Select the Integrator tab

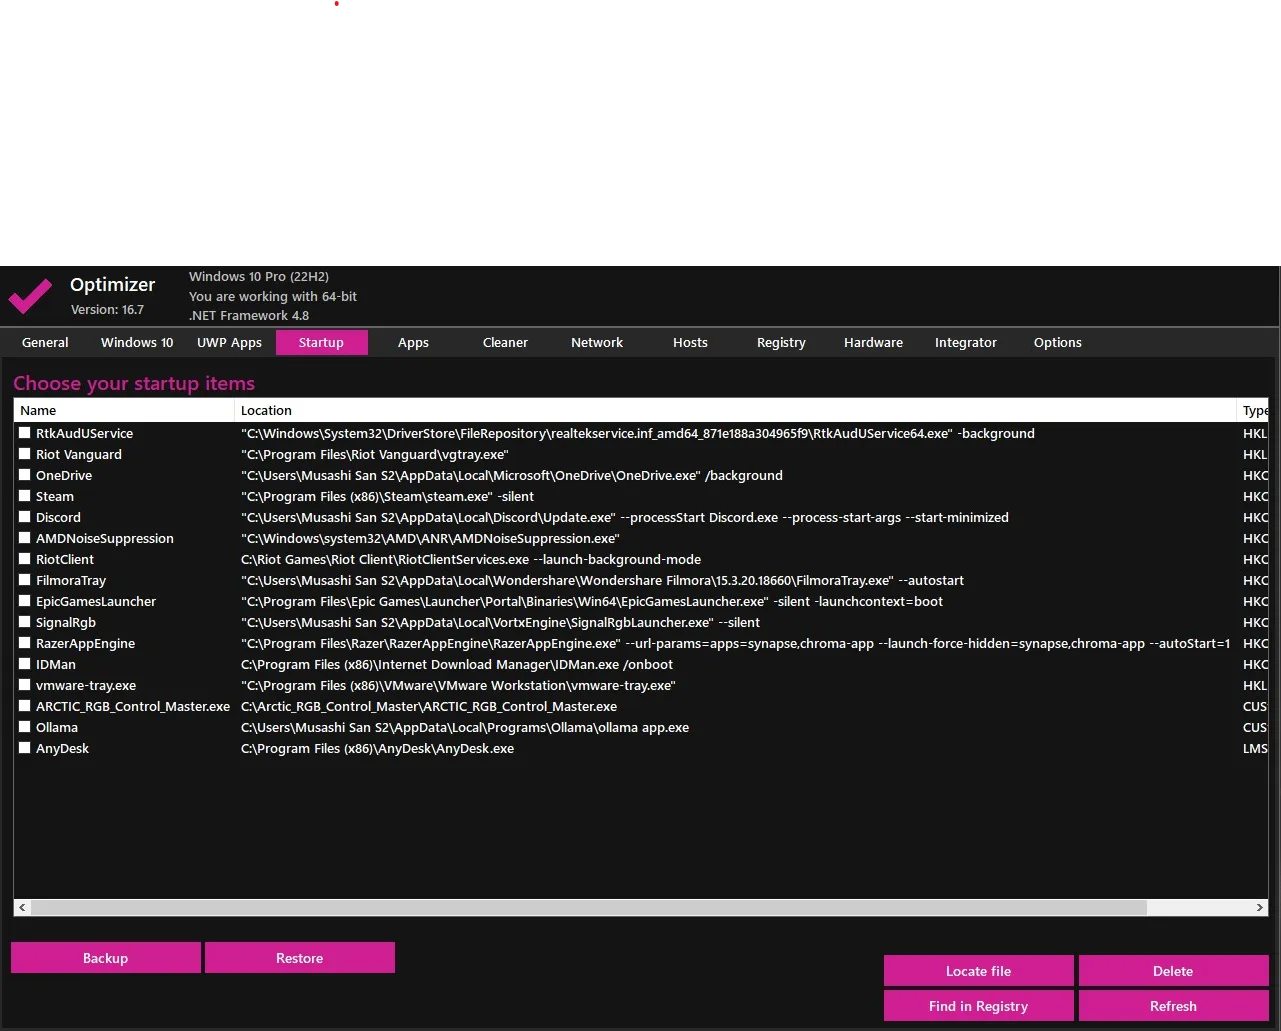coord(966,342)
